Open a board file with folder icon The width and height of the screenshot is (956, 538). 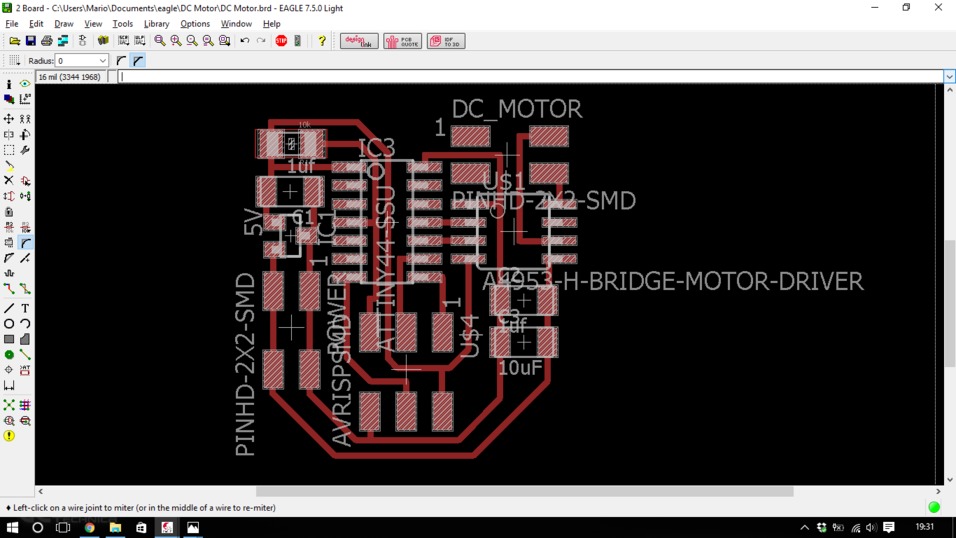[x=14, y=41]
